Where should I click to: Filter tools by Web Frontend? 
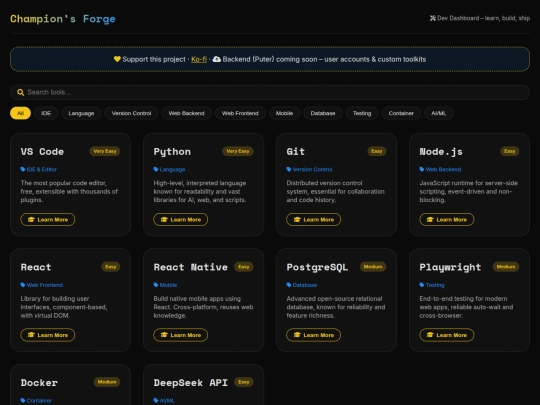tap(240, 113)
